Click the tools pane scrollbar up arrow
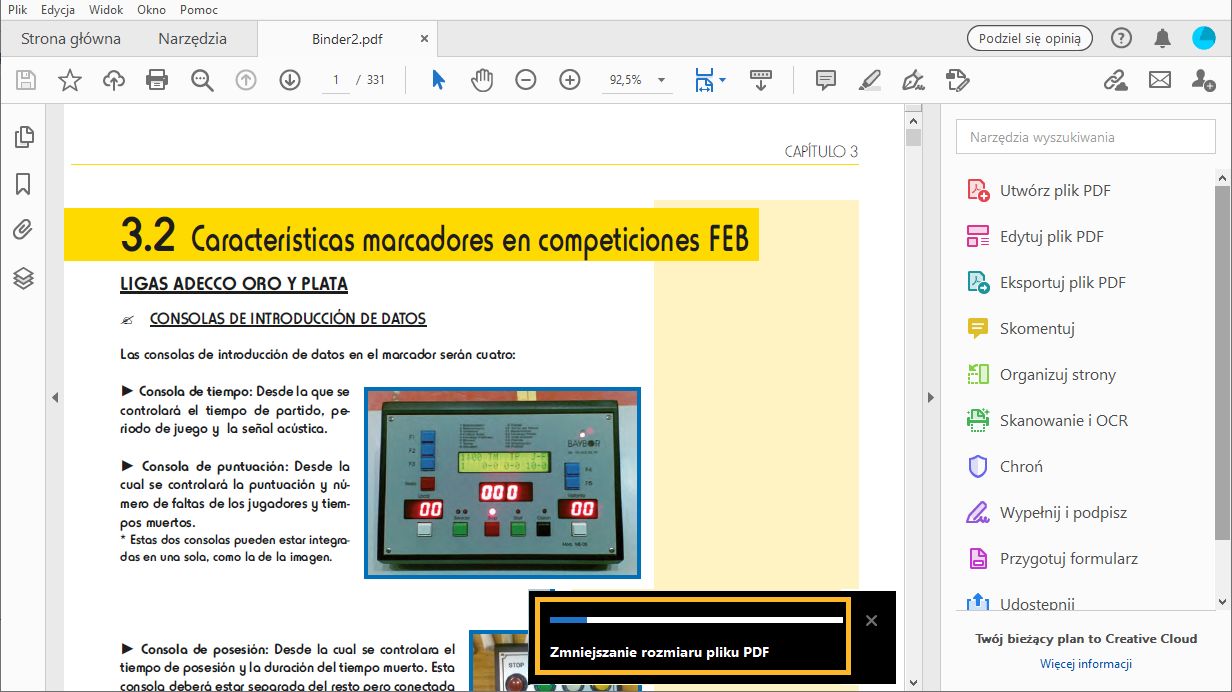The image size is (1232, 692). [x=1223, y=179]
